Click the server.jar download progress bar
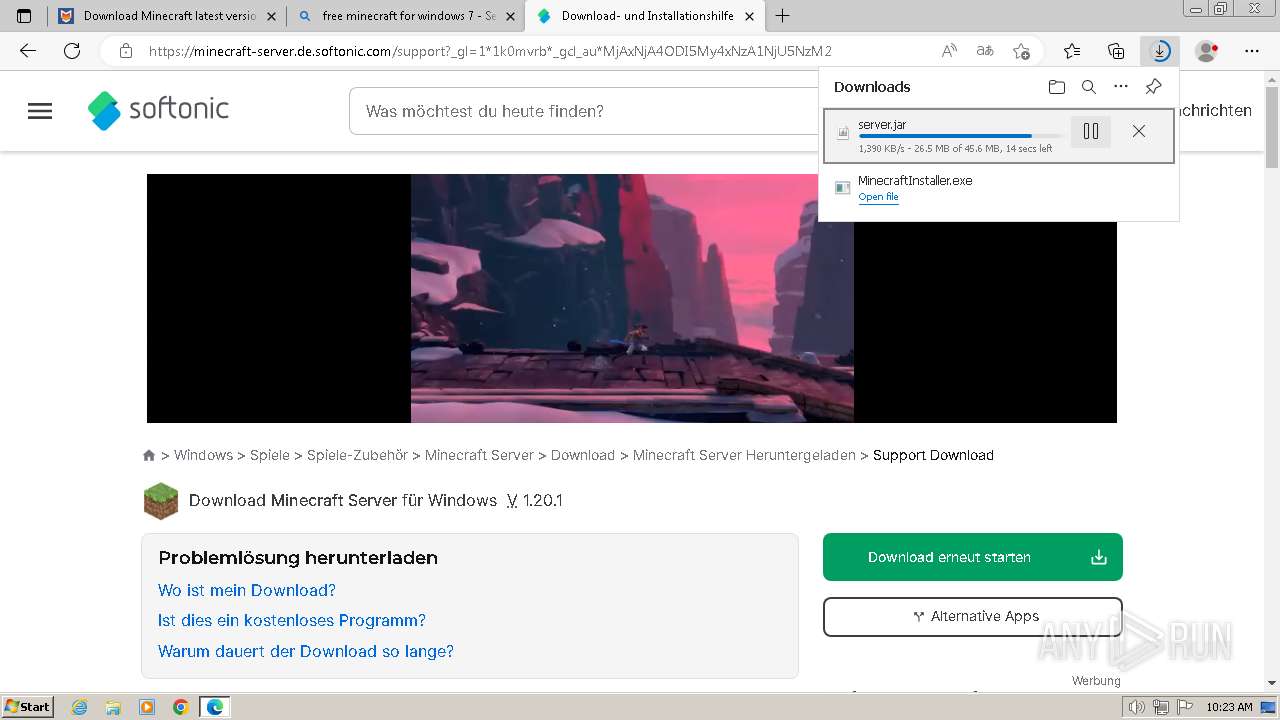 [960, 136]
